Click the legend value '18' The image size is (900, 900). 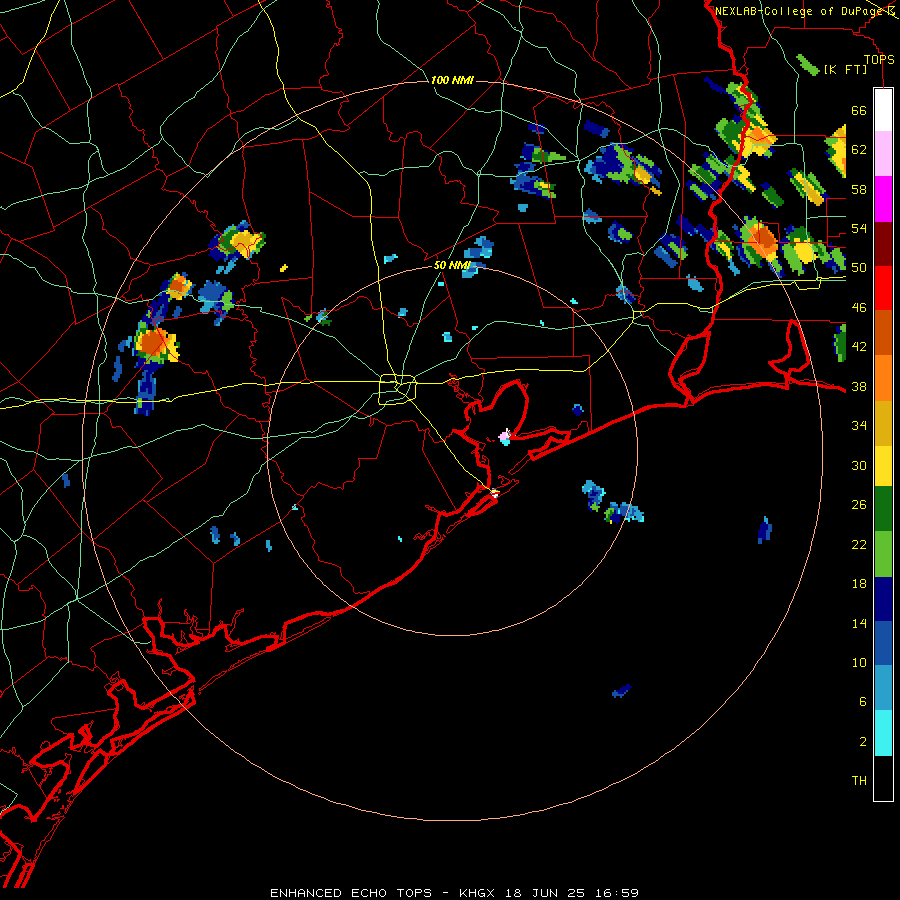[x=859, y=584]
